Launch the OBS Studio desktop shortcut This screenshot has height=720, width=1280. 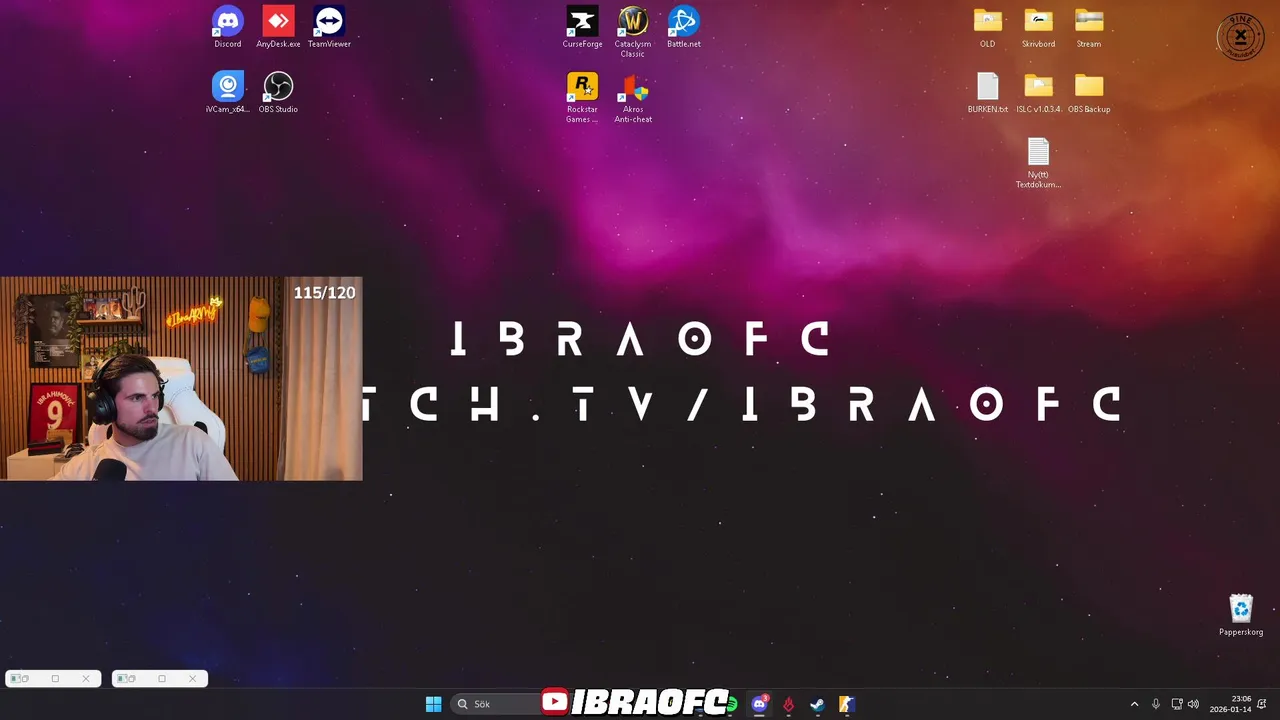[278, 92]
